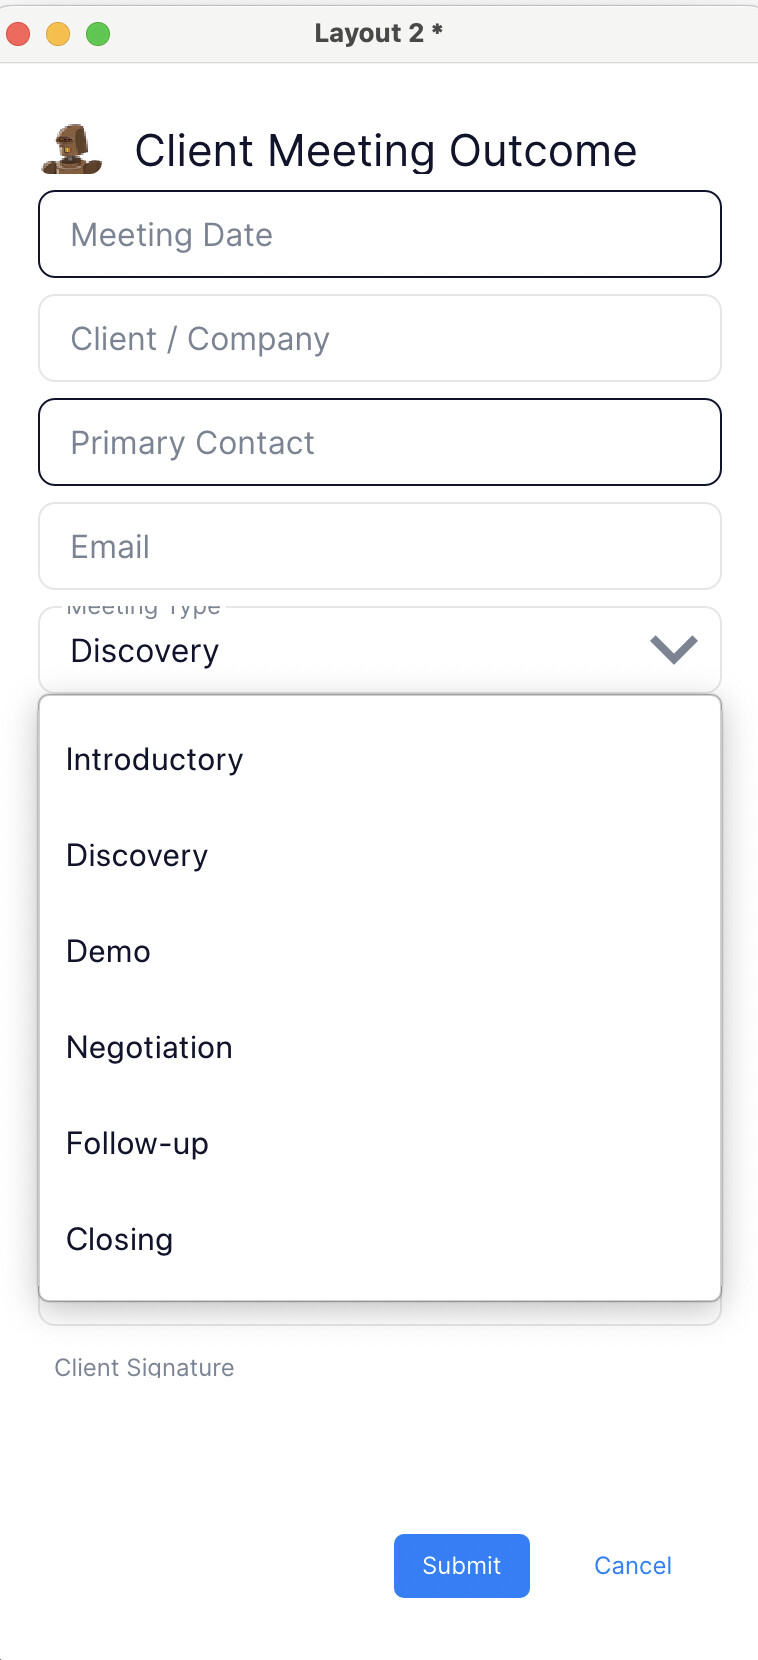Image resolution: width=758 pixels, height=1660 pixels.
Task: Select Introductory from the dropdown list
Action: [x=155, y=760]
